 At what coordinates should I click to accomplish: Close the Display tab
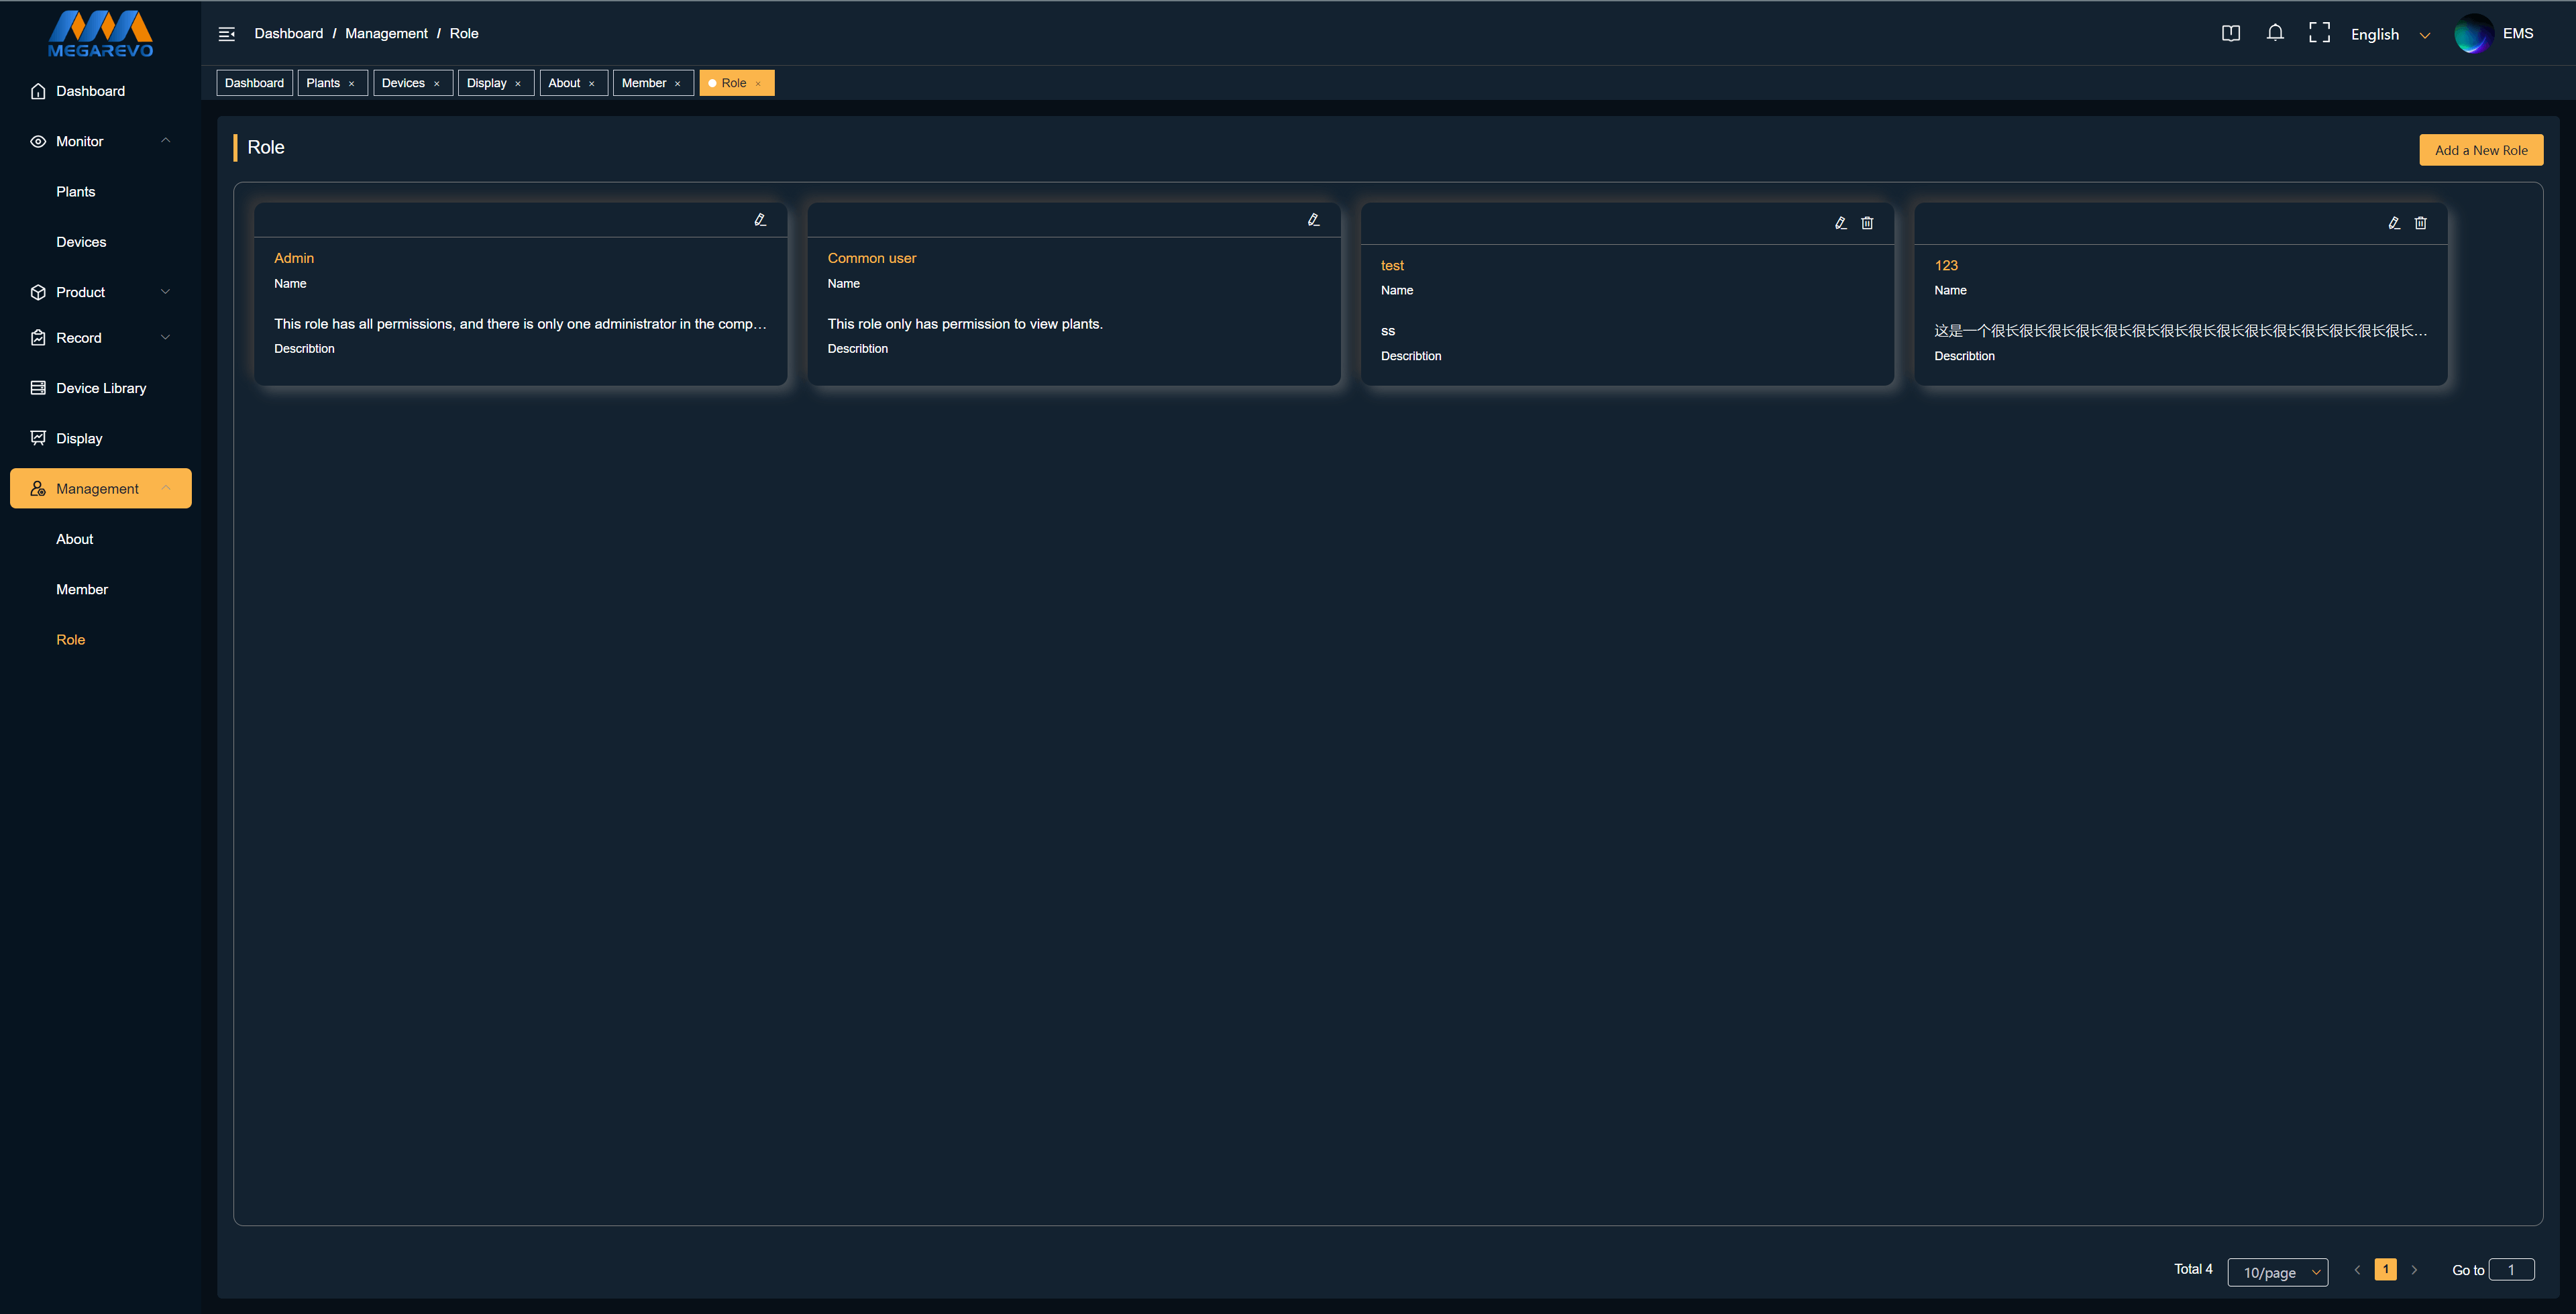coord(518,84)
